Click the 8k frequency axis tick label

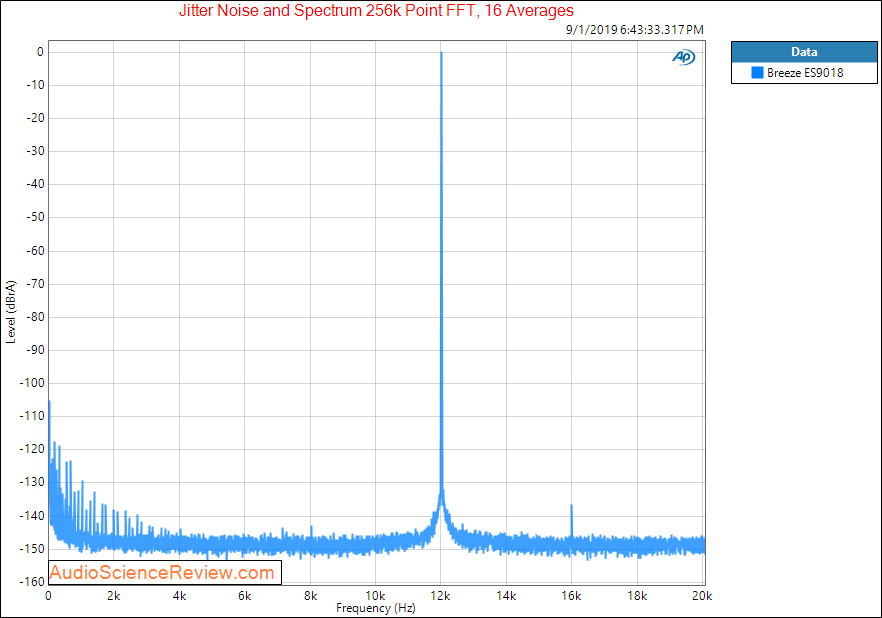point(310,596)
